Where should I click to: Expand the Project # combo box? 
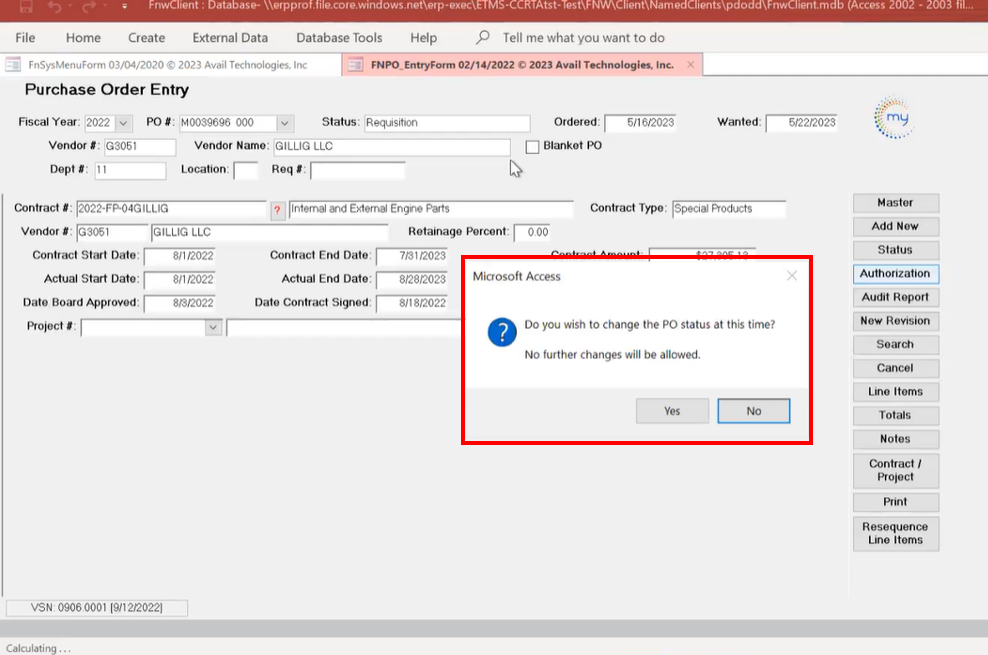pos(213,327)
